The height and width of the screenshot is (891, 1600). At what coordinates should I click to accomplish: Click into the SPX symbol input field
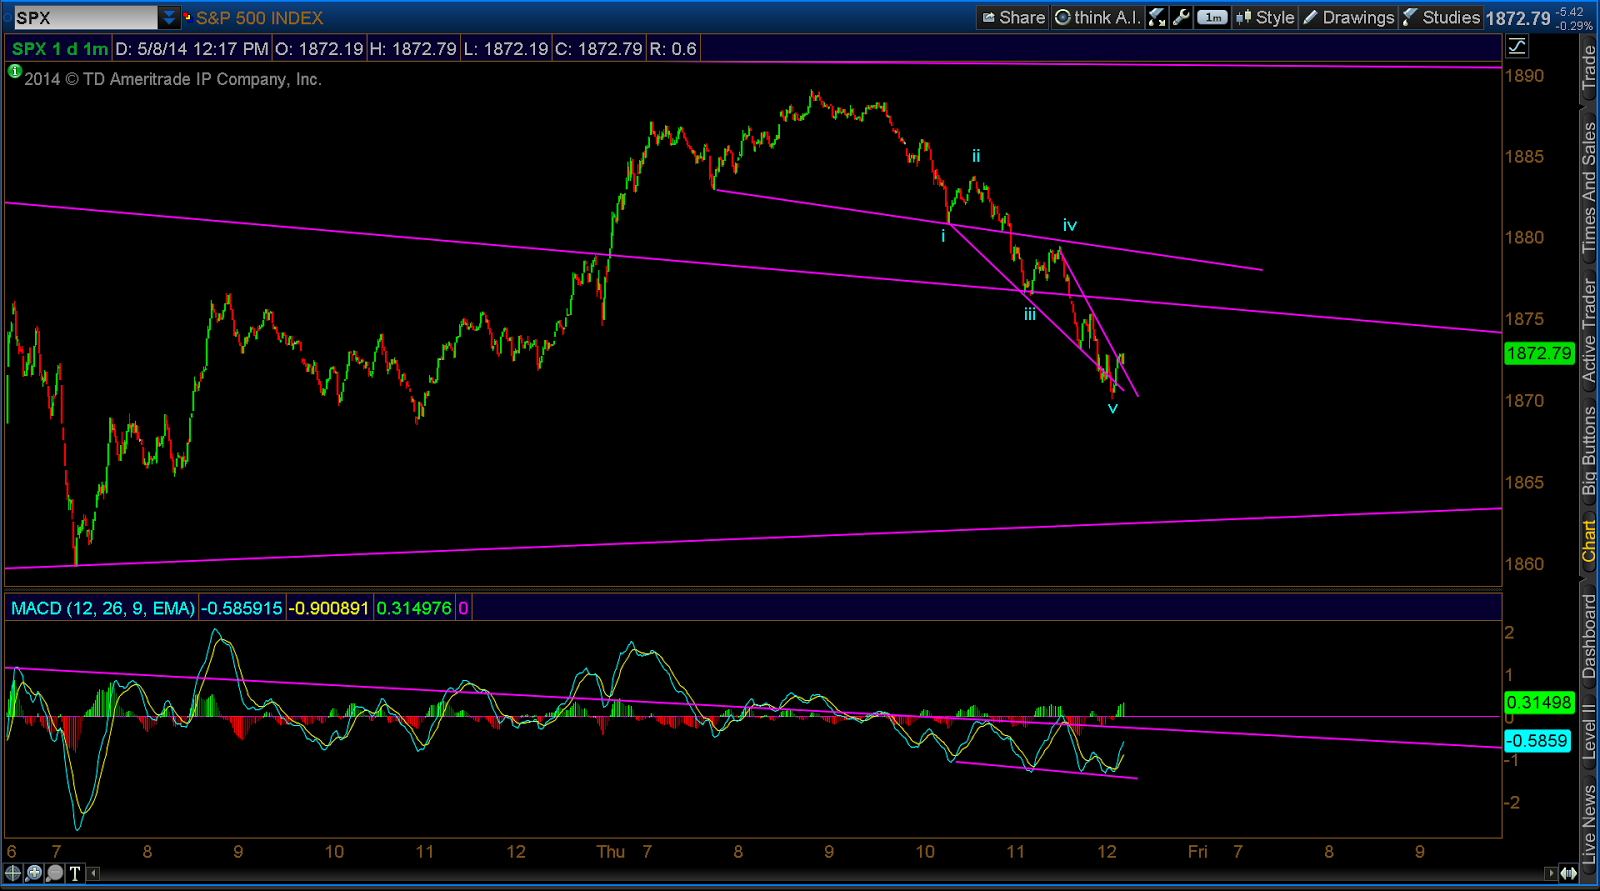tap(85, 17)
